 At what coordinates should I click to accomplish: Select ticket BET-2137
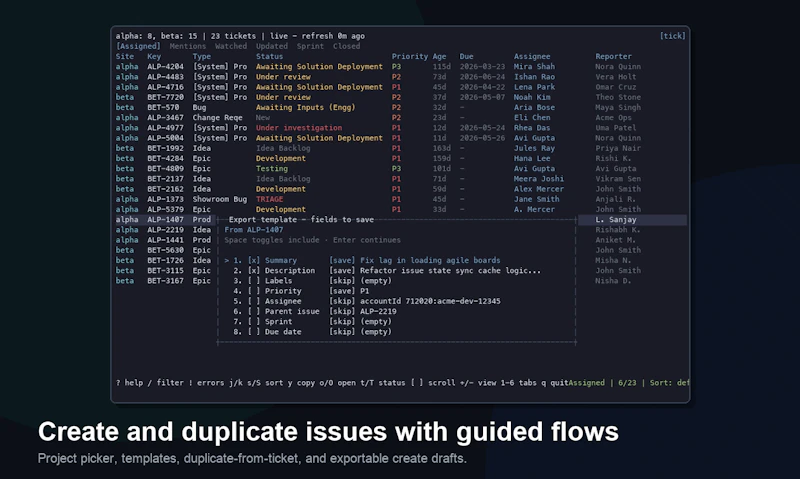coord(165,179)
